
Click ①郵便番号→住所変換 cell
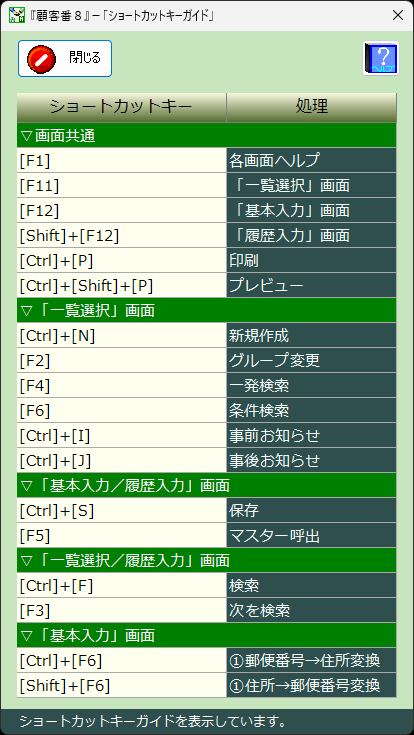click(x=312, y=660)
